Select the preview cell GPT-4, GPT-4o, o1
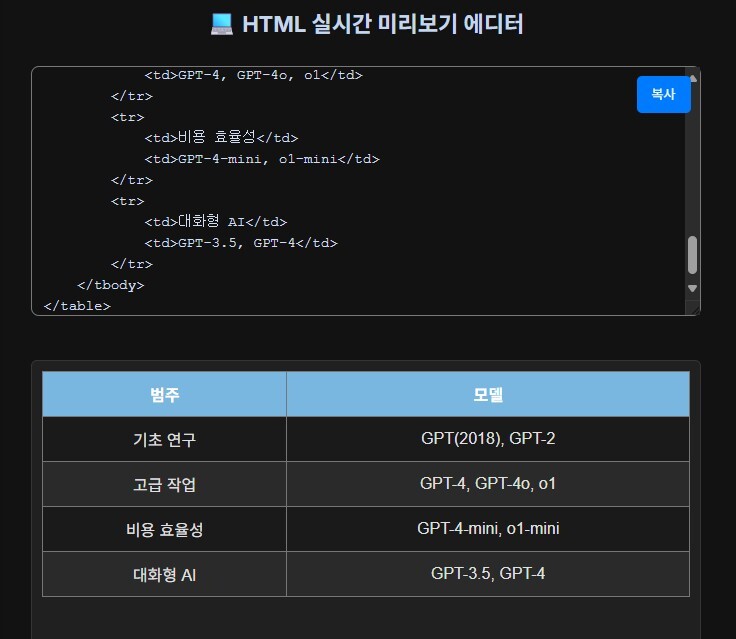 point(488,484)
